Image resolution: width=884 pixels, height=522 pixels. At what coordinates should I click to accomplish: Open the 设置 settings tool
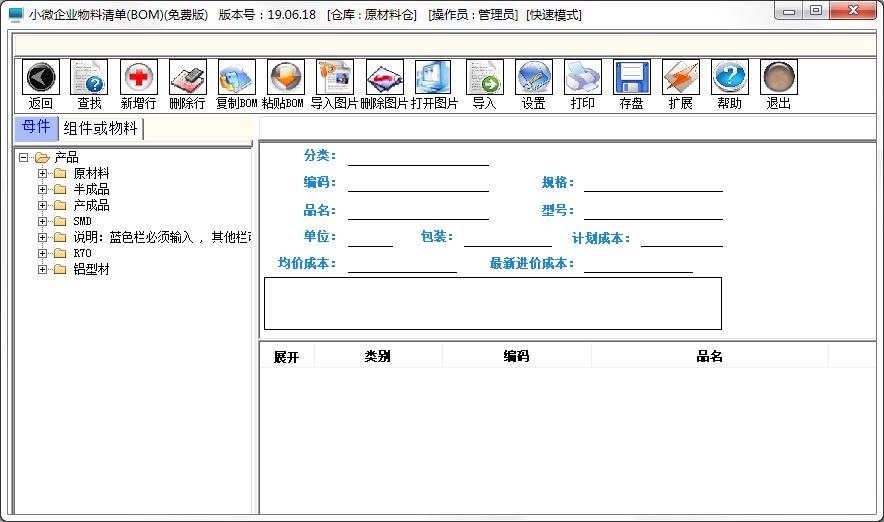534,77
